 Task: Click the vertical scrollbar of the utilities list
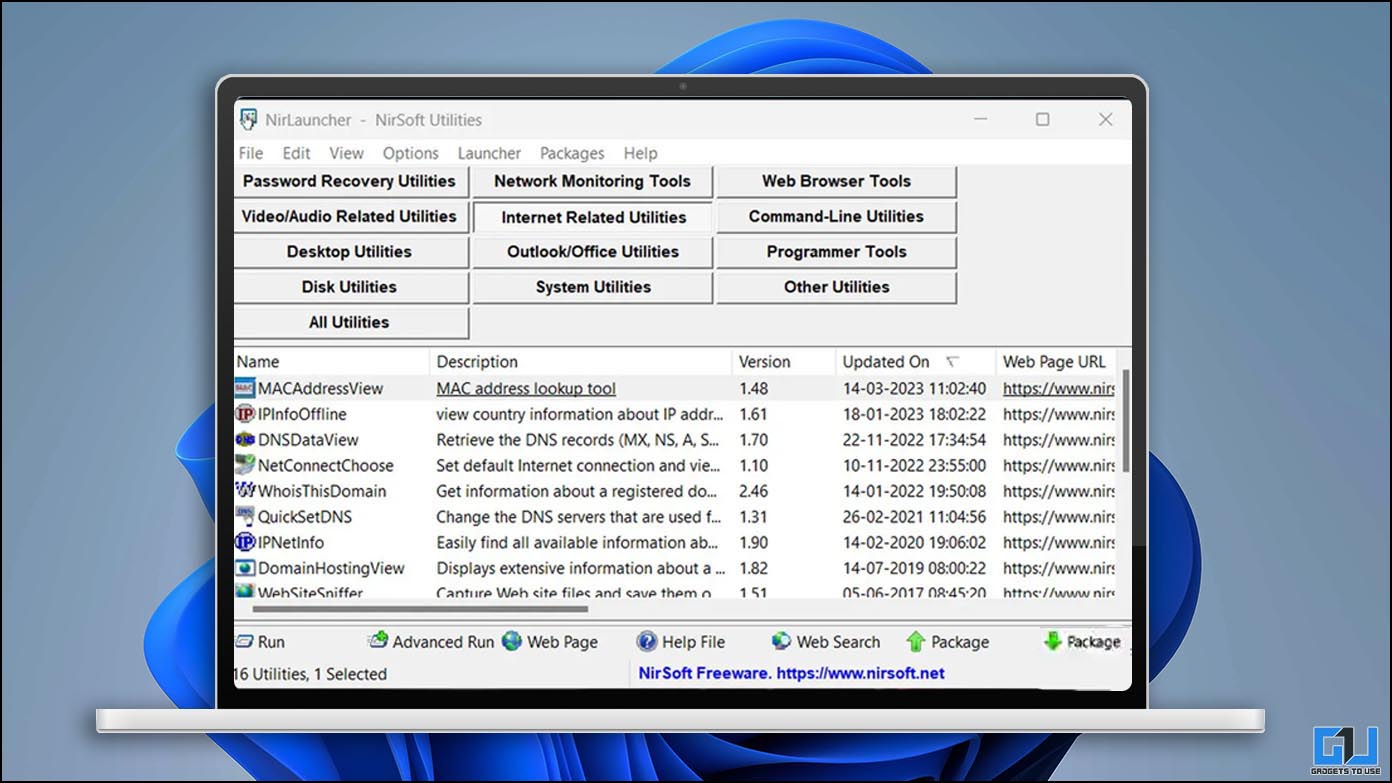(x=1126, y=420)
